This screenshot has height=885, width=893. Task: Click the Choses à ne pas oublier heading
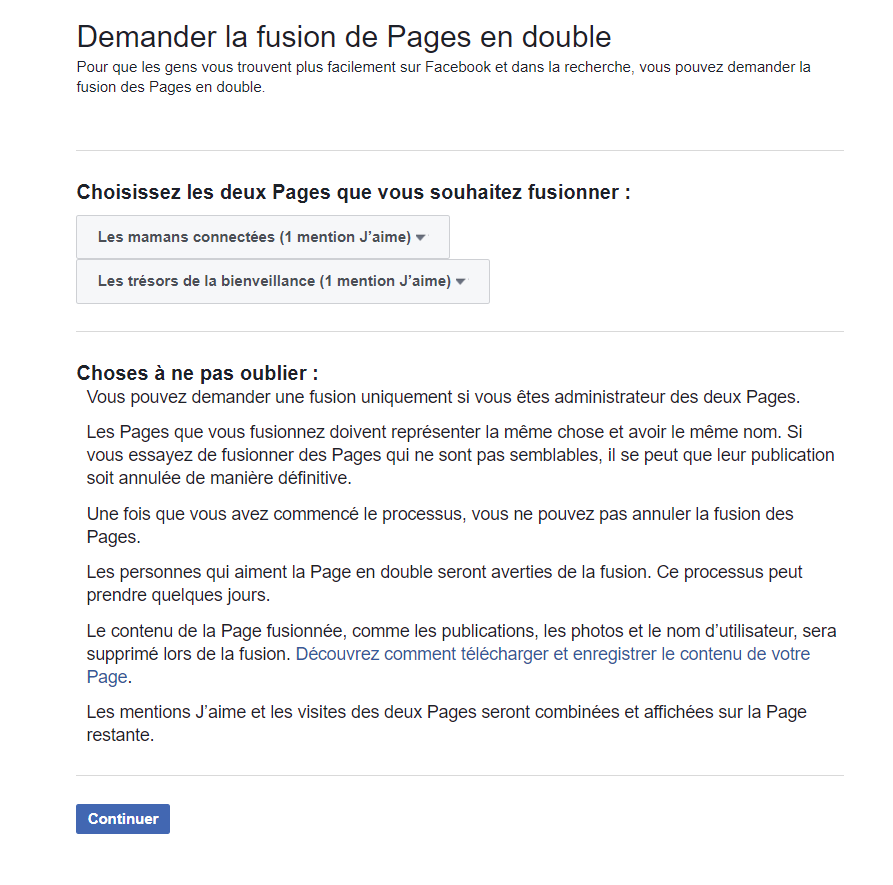[198, 373]
